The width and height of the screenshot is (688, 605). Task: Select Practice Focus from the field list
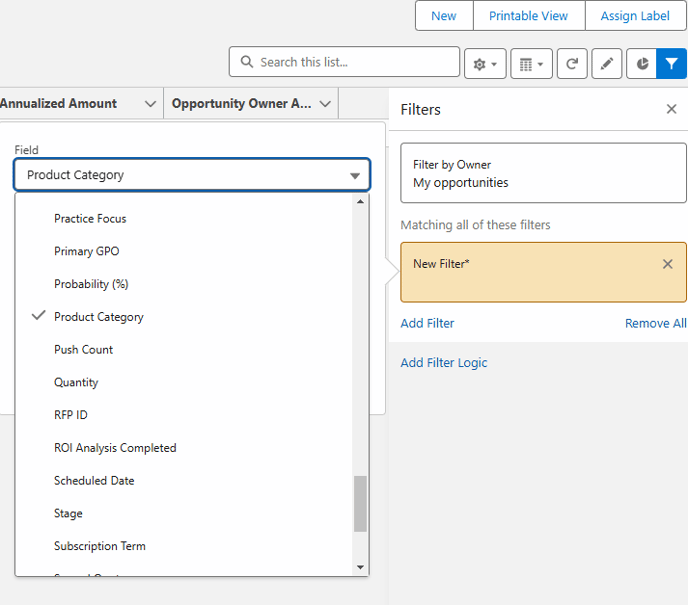[x=90, y=219]
